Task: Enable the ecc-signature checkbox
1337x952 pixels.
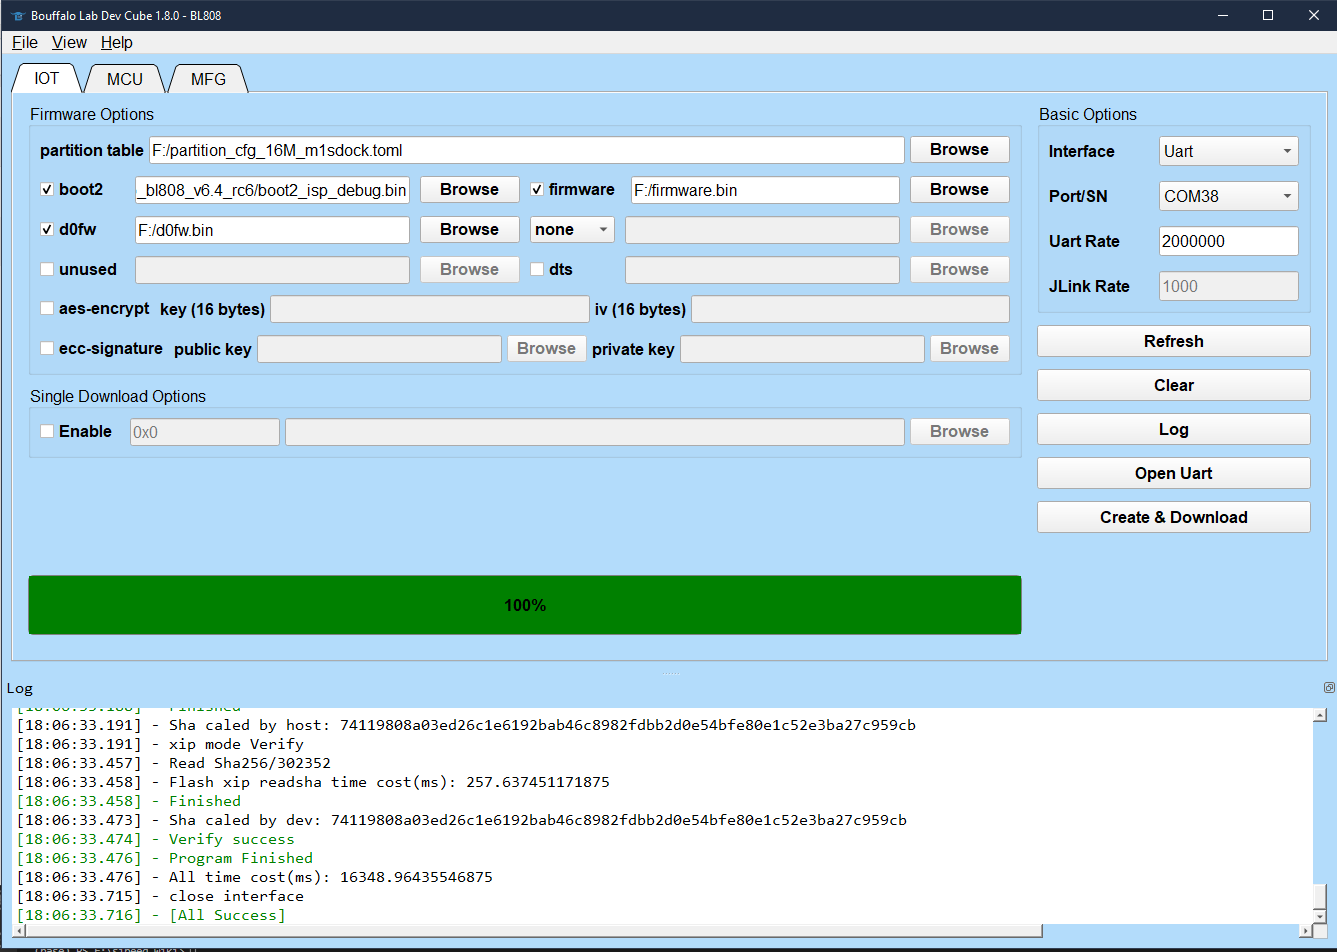Action: [46, 348]
